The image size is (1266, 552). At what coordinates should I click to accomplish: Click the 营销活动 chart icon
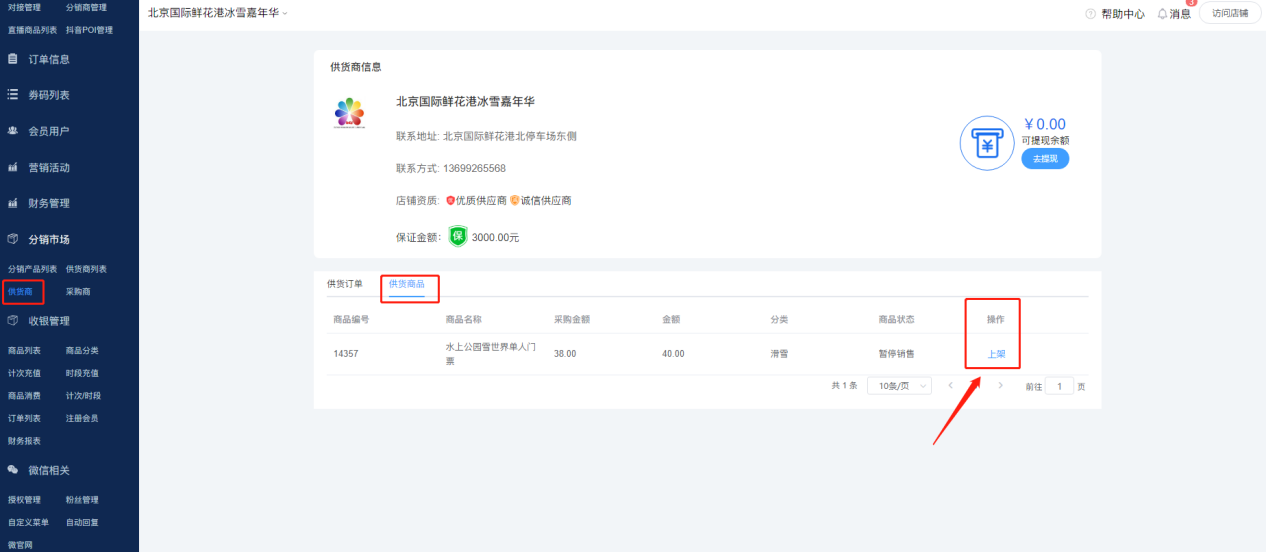(13, 167)
